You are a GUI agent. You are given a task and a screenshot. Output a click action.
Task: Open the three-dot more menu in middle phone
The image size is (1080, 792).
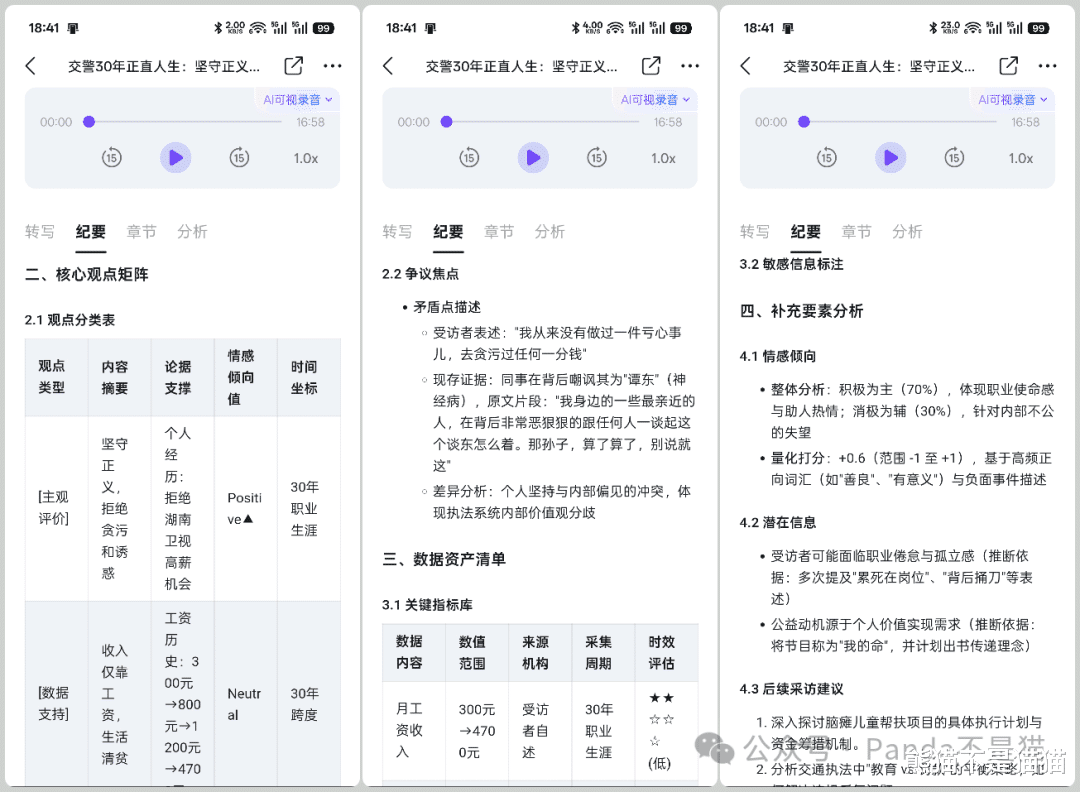690,66
